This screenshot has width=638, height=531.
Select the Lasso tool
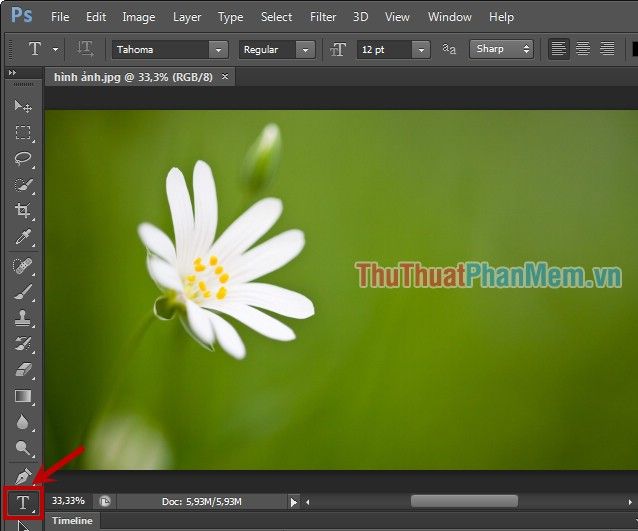tap(23, 159)
